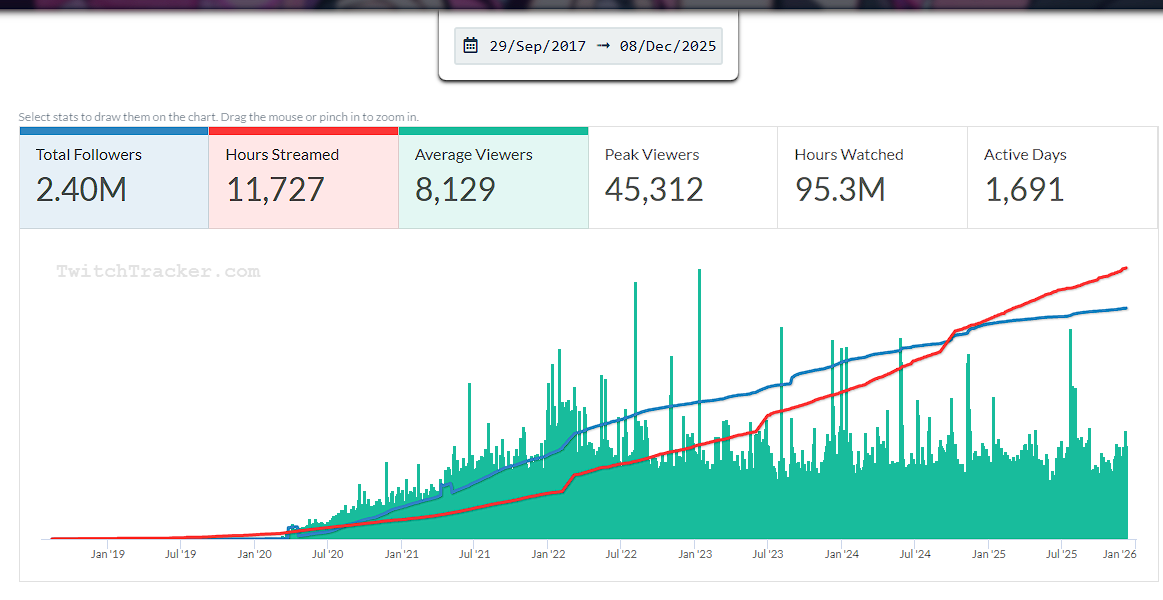Click the 1,691 active days value
This screenshot has height=600, width=1163.
point(1024,190)
